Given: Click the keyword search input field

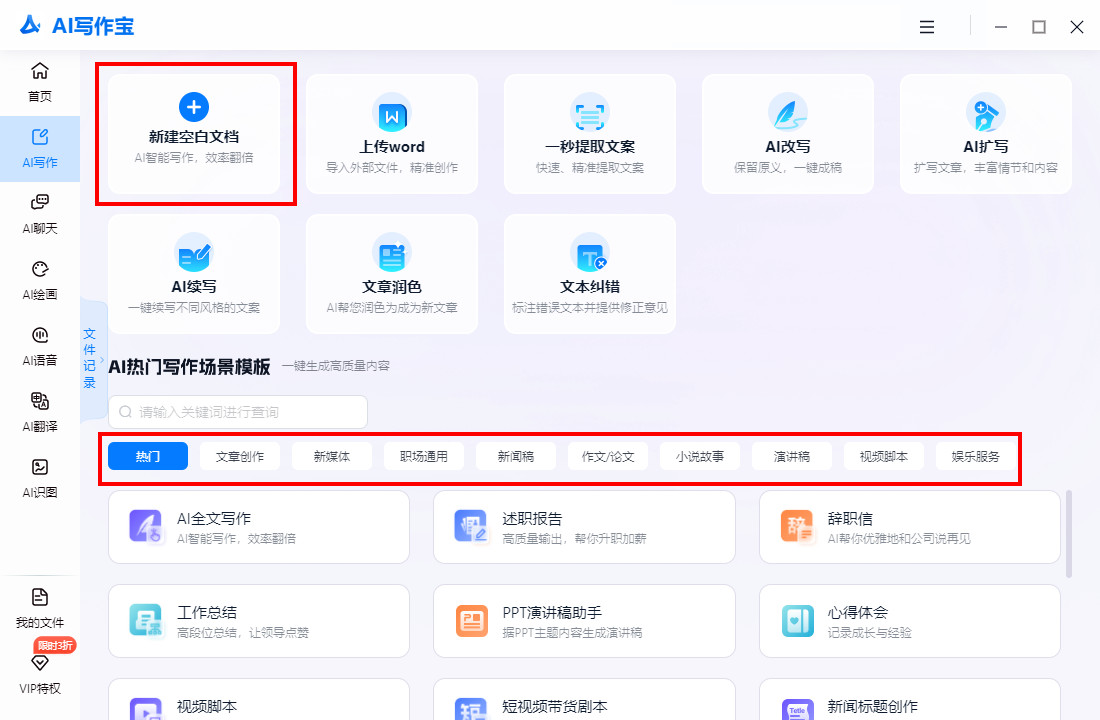Looking at the screenshot, I should pyautogui.click(x=238, y=412).
